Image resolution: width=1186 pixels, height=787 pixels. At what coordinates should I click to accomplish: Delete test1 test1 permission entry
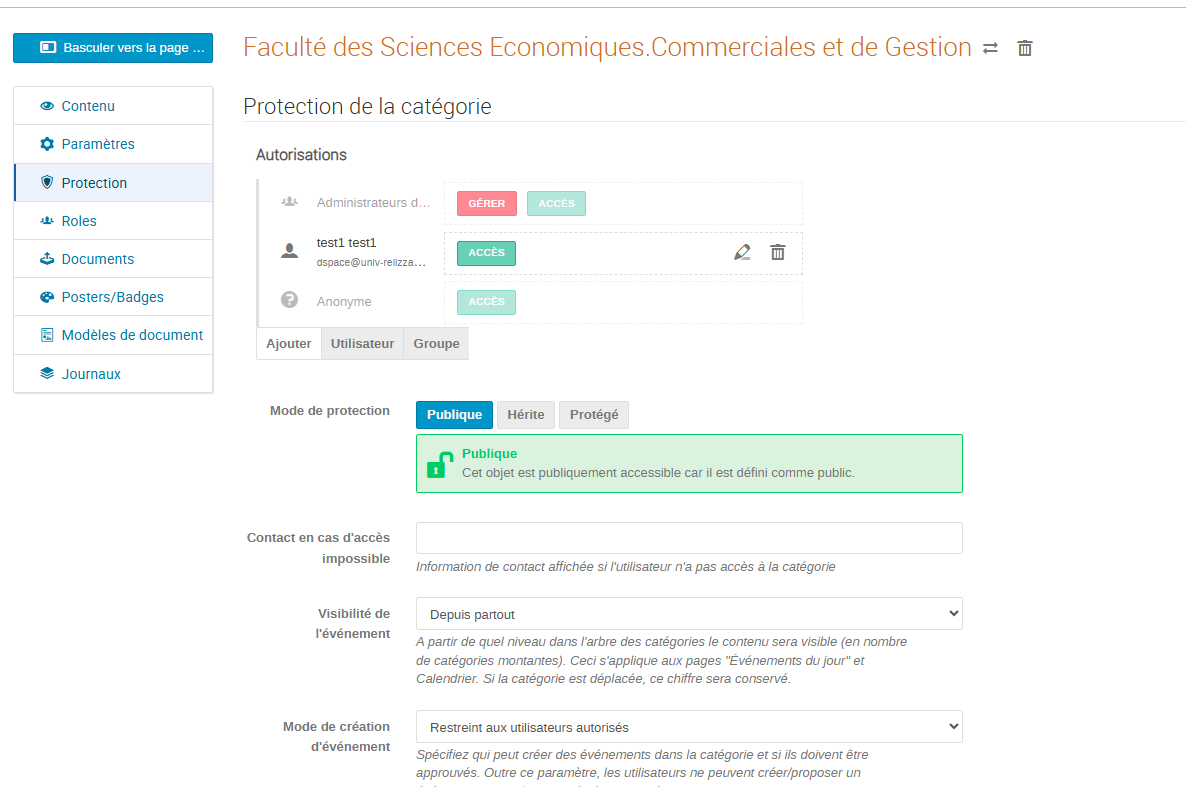pos(778,253)
